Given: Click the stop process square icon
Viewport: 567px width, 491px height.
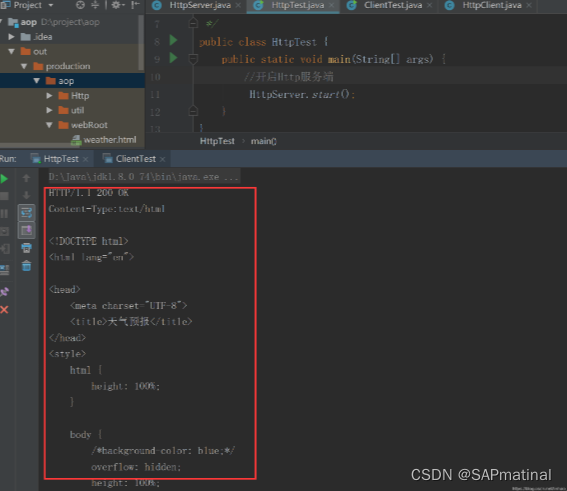Looking at the screenshot, I should pos(4,196).
